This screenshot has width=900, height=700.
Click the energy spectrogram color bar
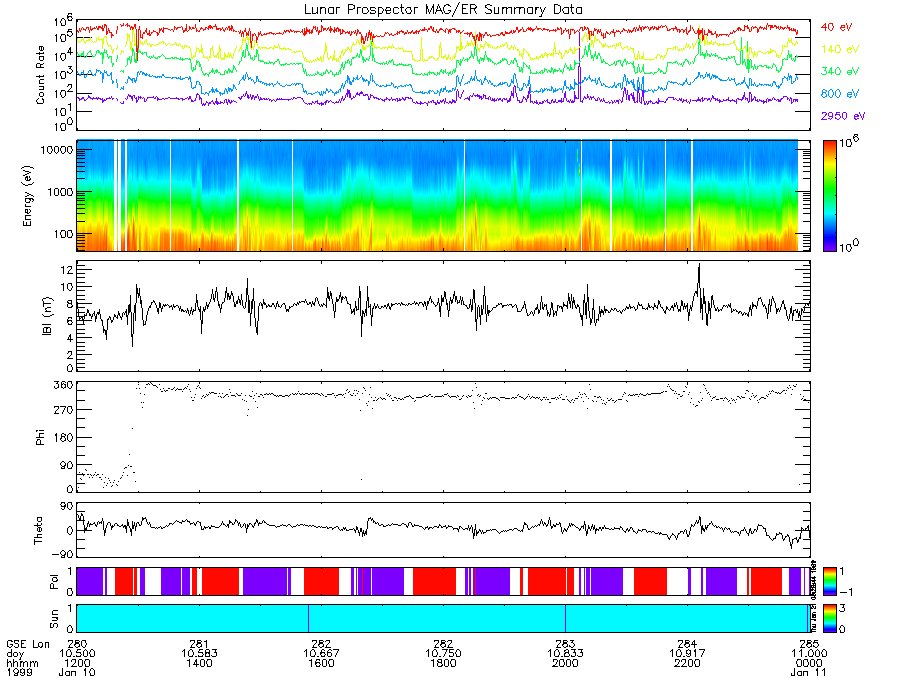(829, 196)
